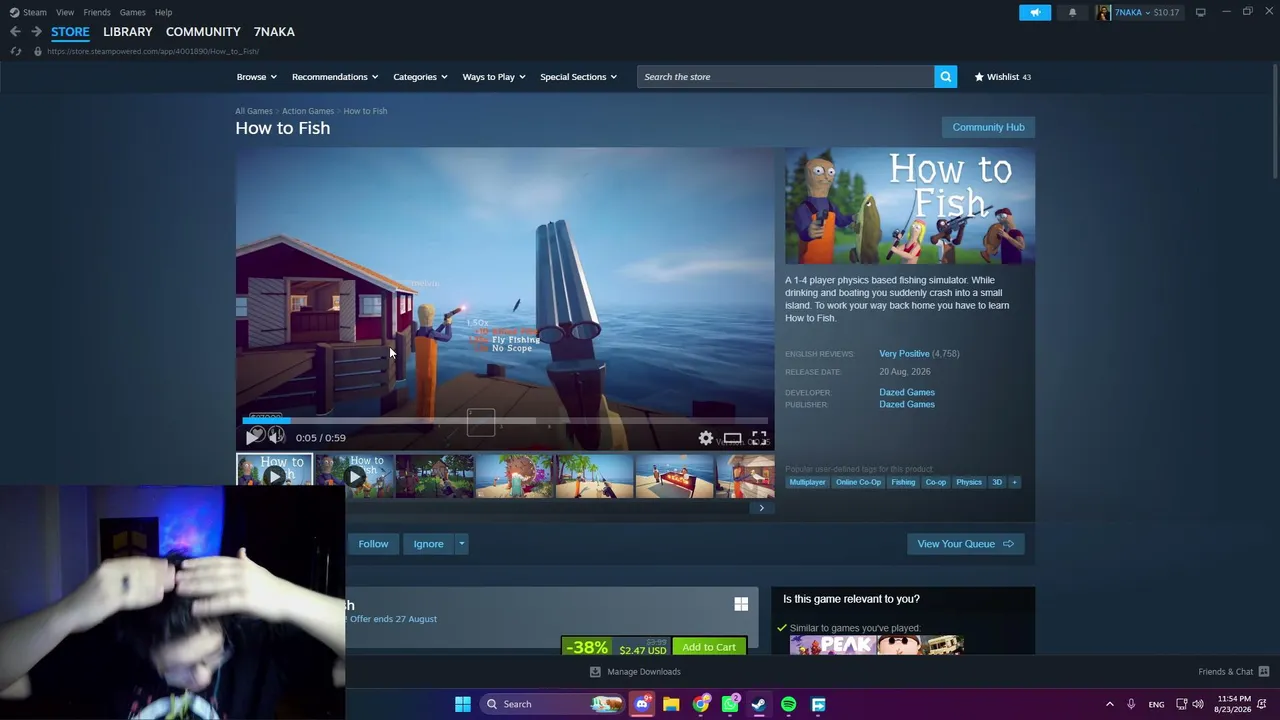Viewport: 1280px width, 720px height.
Task: Show hidden system tray icons
Action: coord(1109,704)
